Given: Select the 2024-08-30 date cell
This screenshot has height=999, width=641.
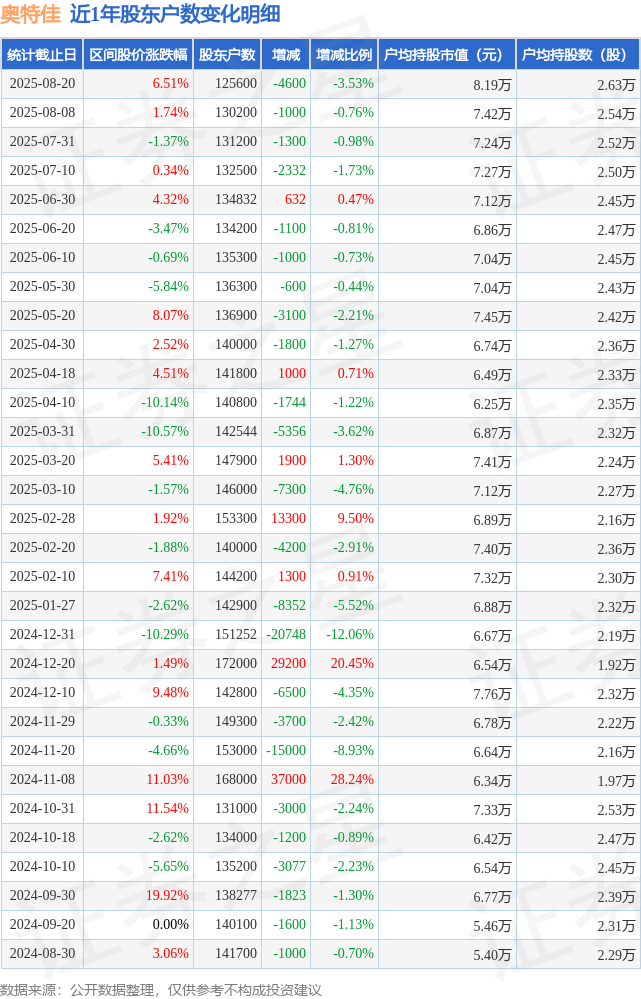Looking at the screenshot, I should (42, 953).
